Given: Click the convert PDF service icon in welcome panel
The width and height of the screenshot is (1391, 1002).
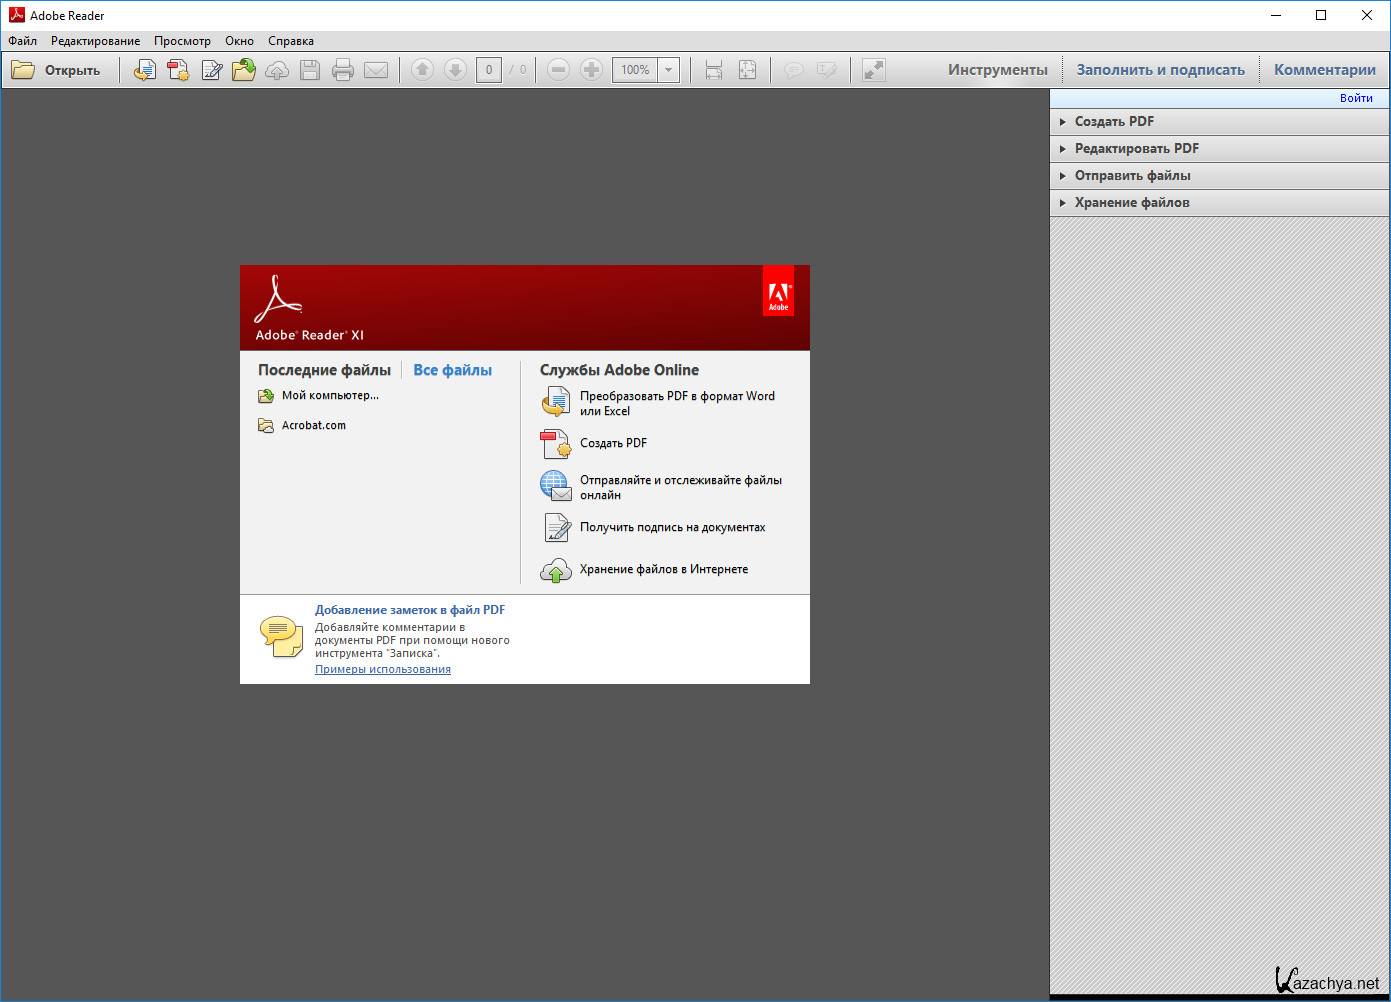Looking at the screenshot, I should pos(556,402).
